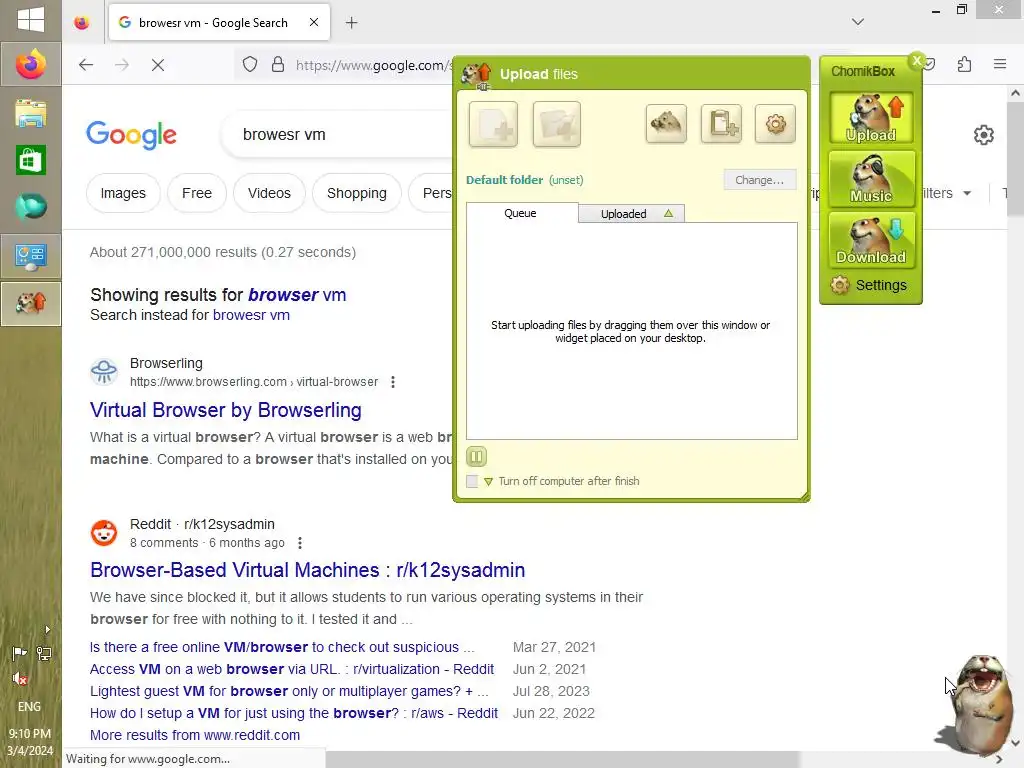The width and height of the screenshot is (1024, 768).
Task: Open Upload in ChomikBox widget
Action: click(871, 118)
